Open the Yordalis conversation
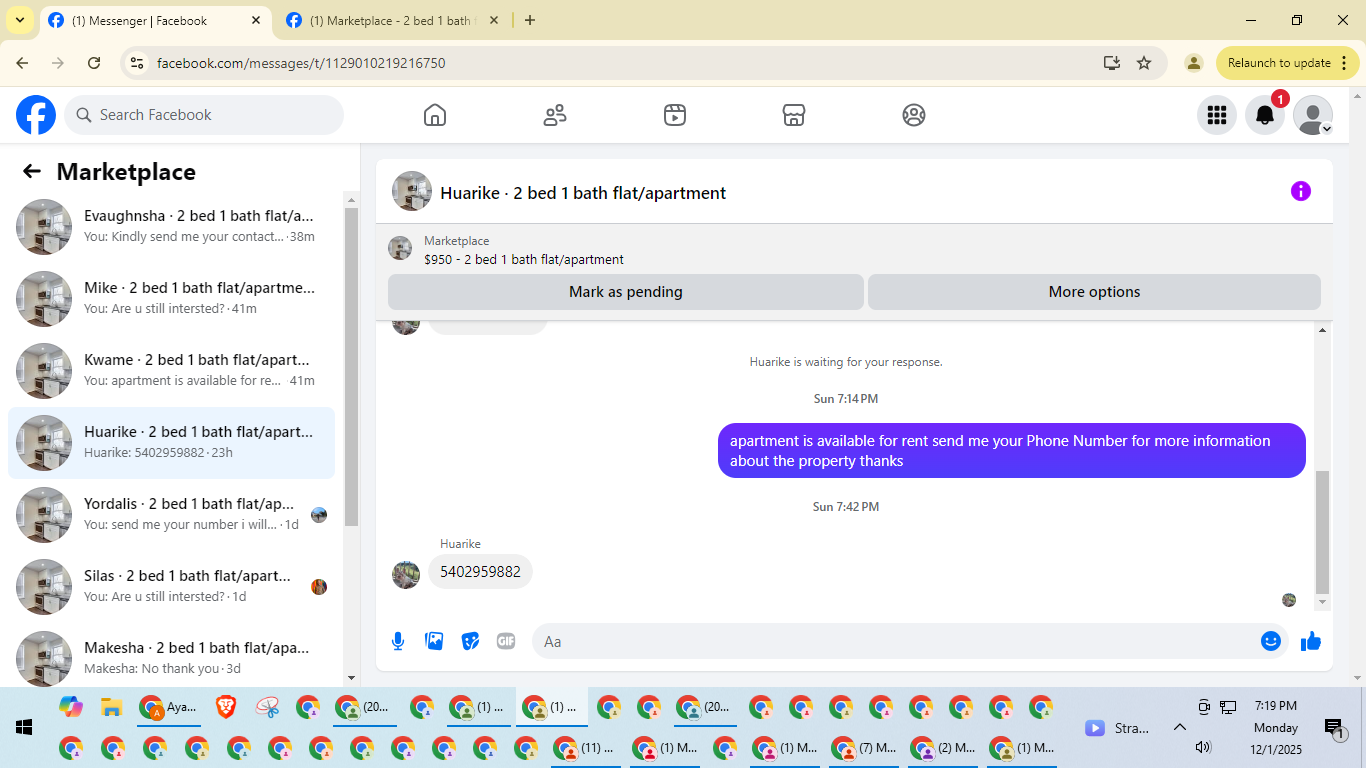1366x768 pixels. 171,515
